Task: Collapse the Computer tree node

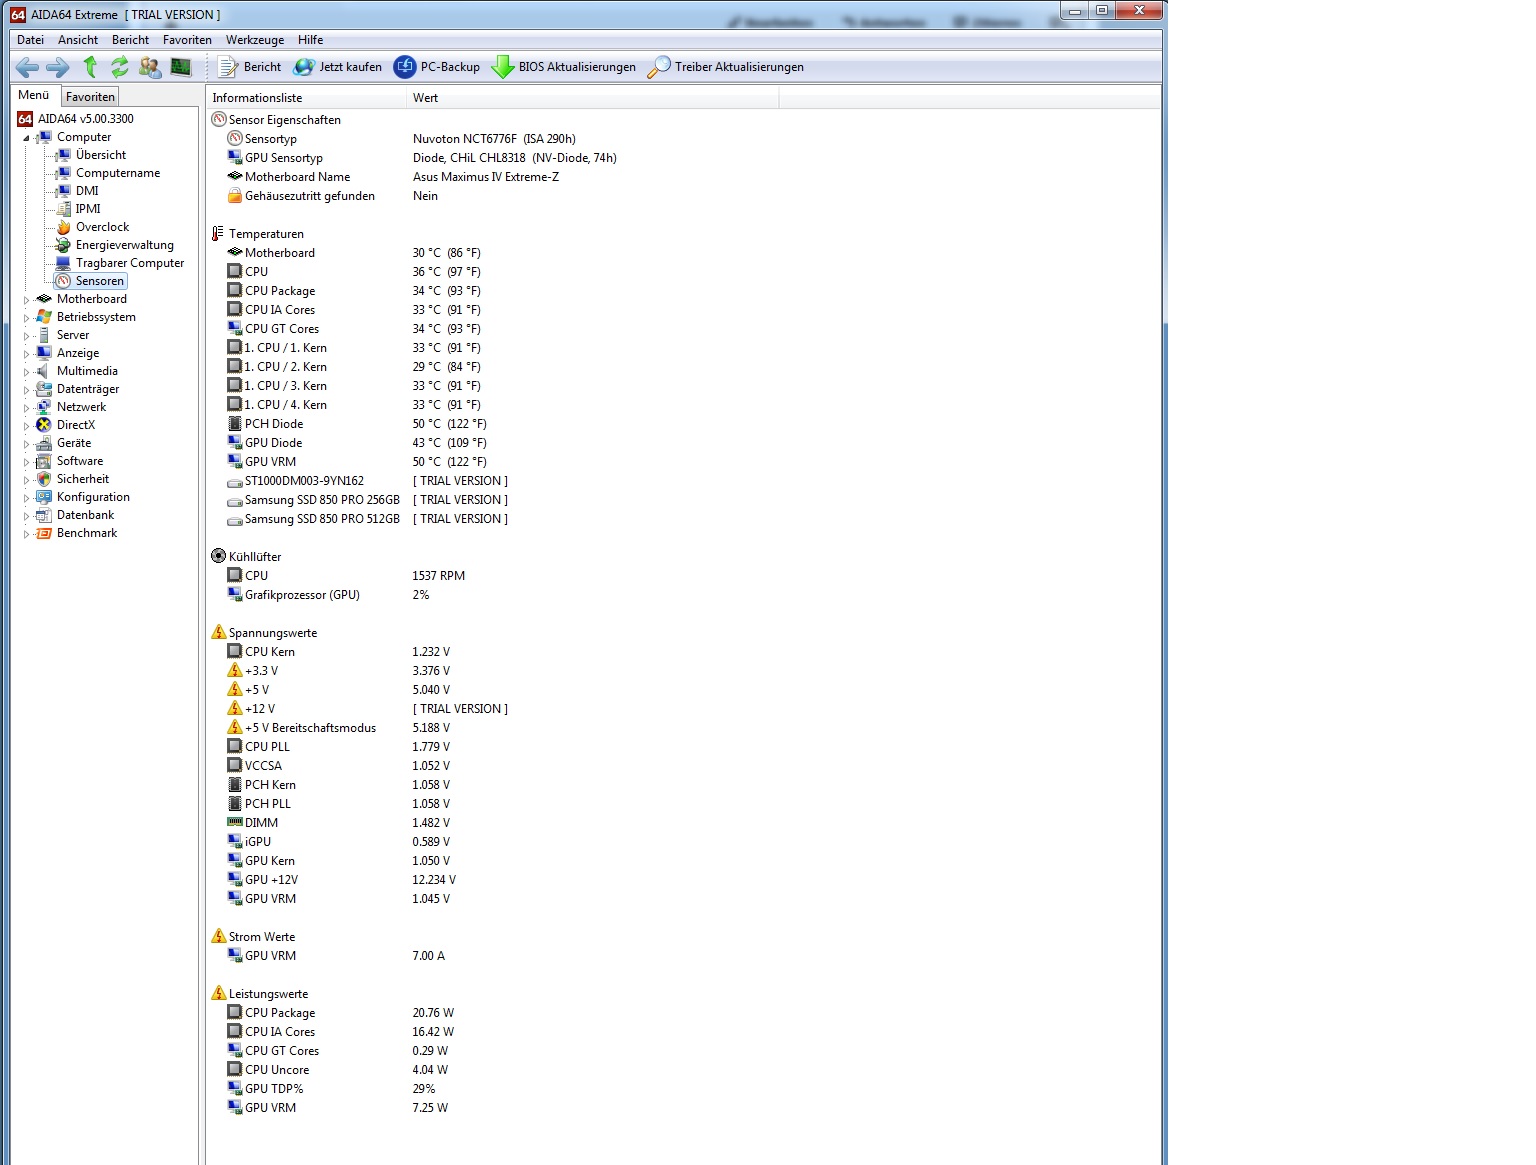Action: tap(27, 138)
